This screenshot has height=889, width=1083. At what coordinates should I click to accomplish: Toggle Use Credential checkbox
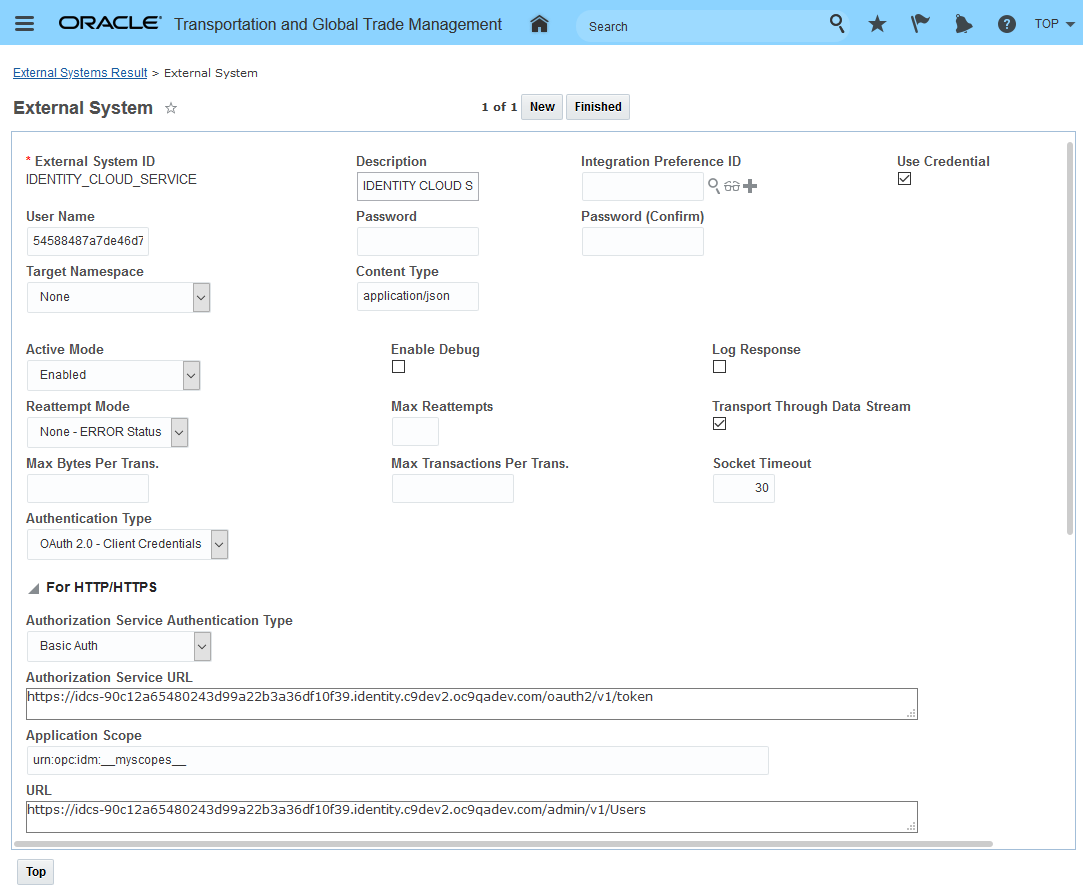click(x=904, y=179)
